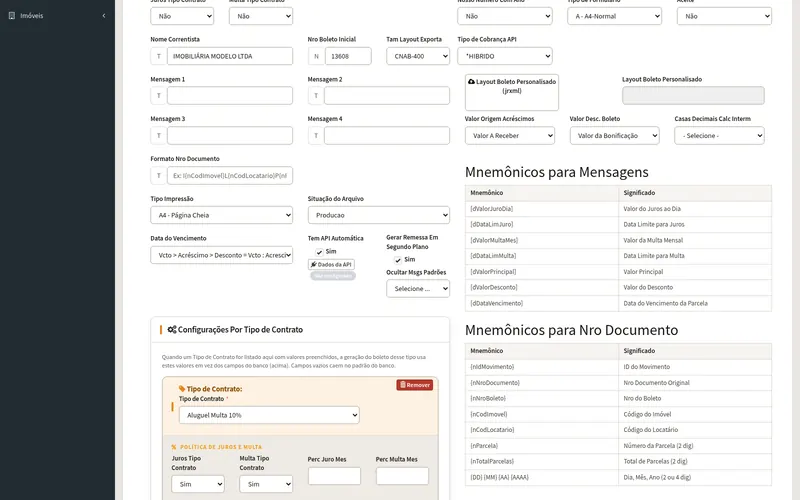800x500 pixels.
Task: Click the red Remover button
Action: (x=415, y=385)
